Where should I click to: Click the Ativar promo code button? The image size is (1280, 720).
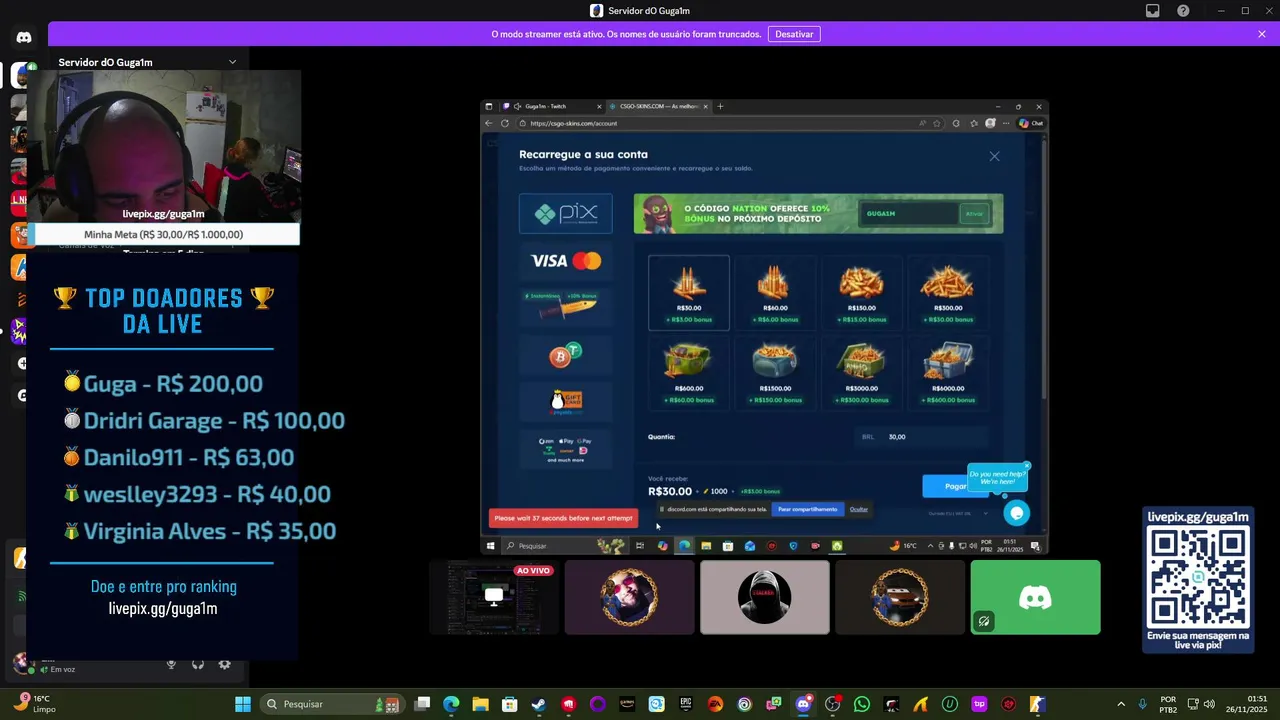pos(974,213)
